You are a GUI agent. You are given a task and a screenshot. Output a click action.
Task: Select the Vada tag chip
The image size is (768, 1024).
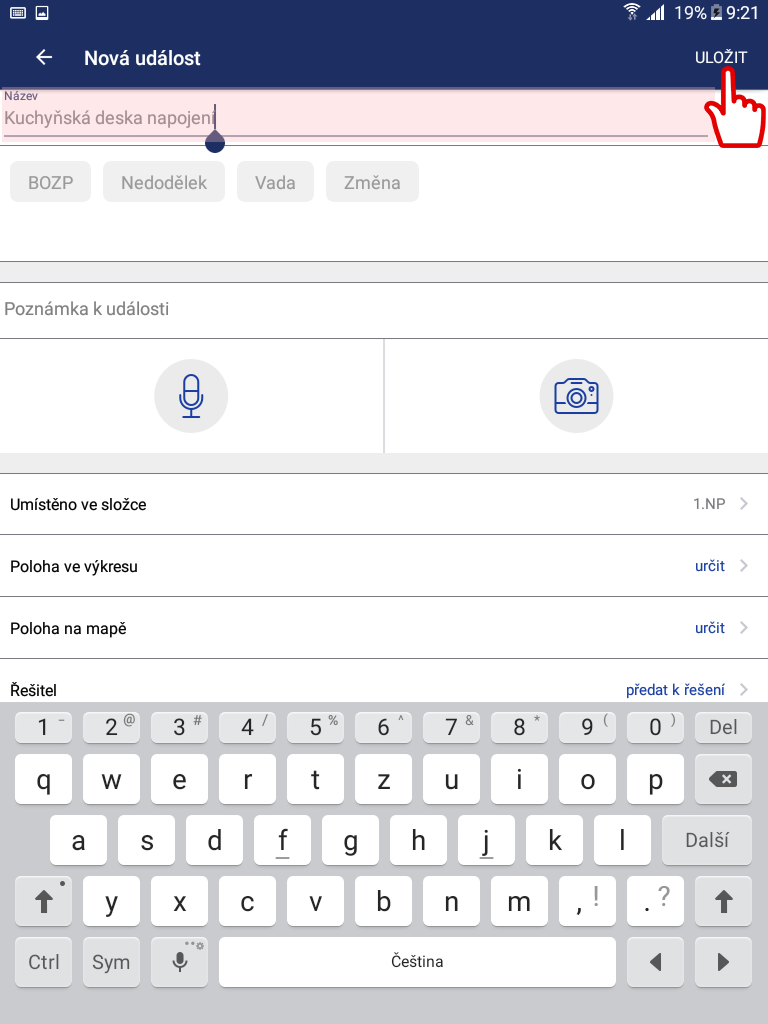[x=275, y=182]
